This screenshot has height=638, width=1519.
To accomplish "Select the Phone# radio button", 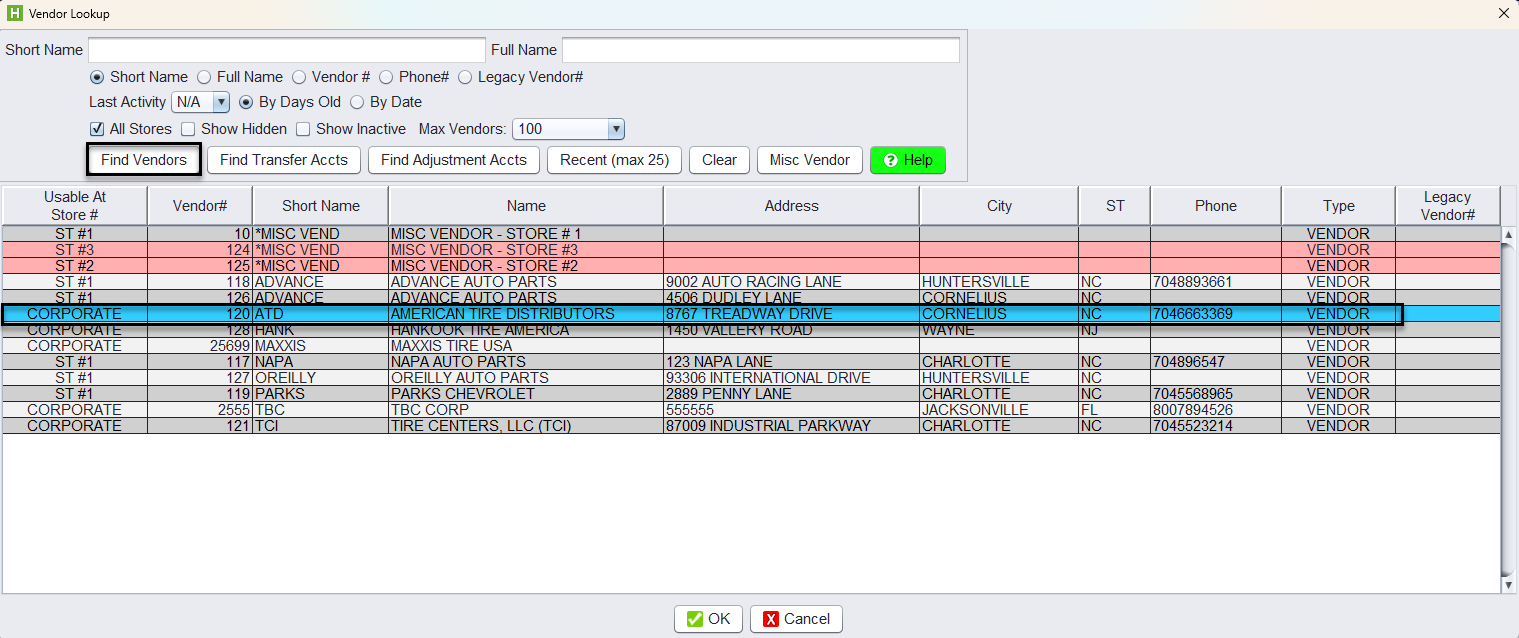I will coord(386,77).
